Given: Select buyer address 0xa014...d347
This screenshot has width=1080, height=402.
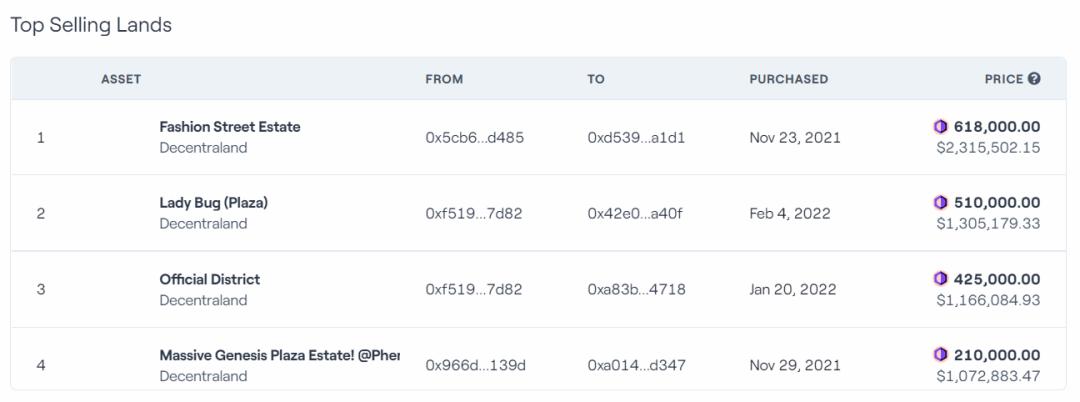Looking at the screenshot, I should point(636,365).
